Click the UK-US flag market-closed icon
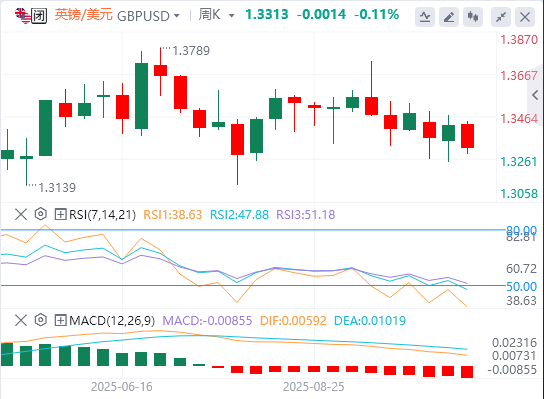The width and height of the screenshot is (544, 399). 31,16
